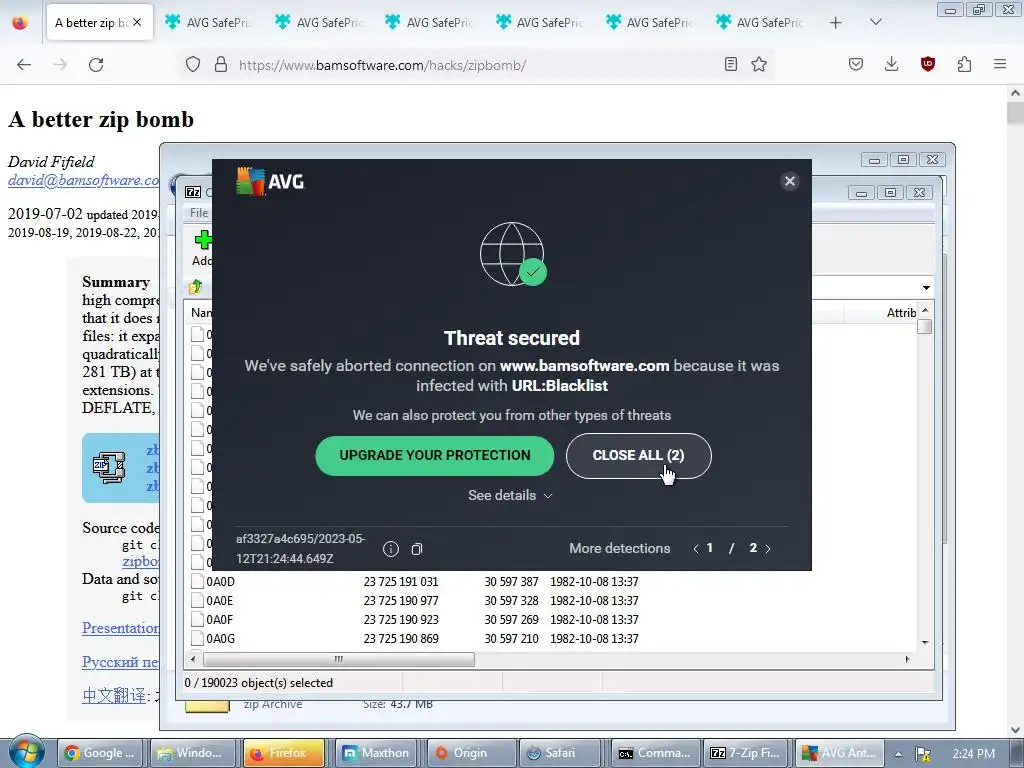Image resolution: width=1024 pixels, height=768 pixels.
Task: Switch to Safari in the taskbar
Action: click(560, 753)
